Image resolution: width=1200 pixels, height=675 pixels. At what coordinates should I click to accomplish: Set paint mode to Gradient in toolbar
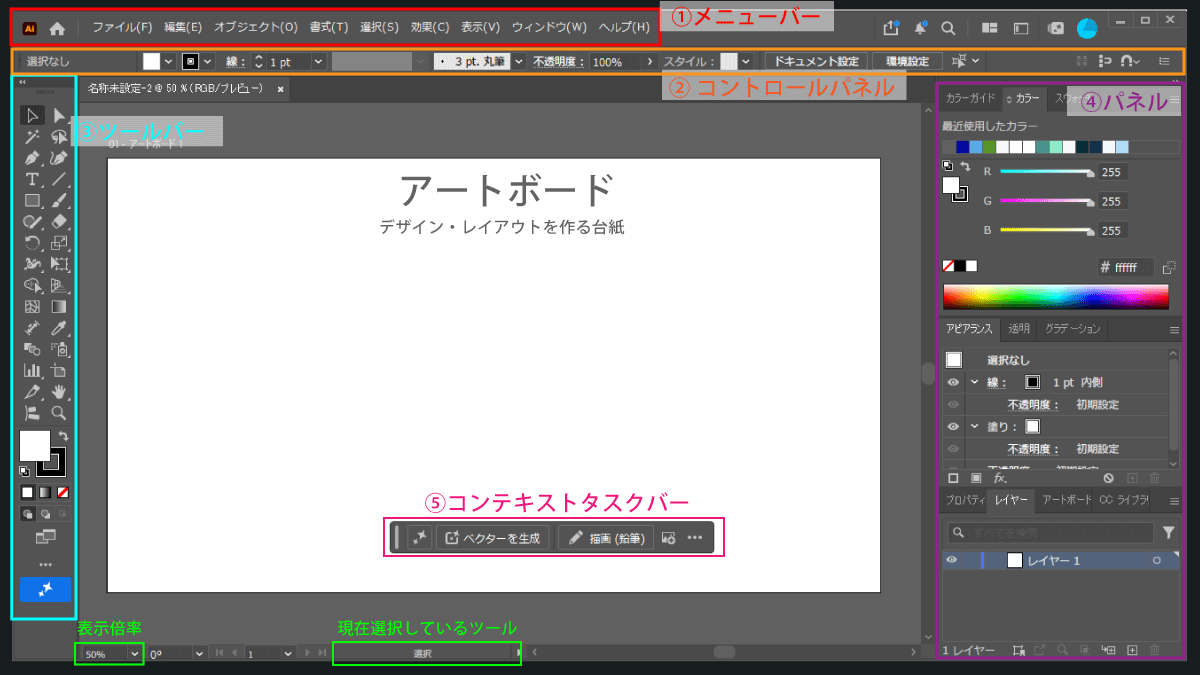(x=45, y=492)
